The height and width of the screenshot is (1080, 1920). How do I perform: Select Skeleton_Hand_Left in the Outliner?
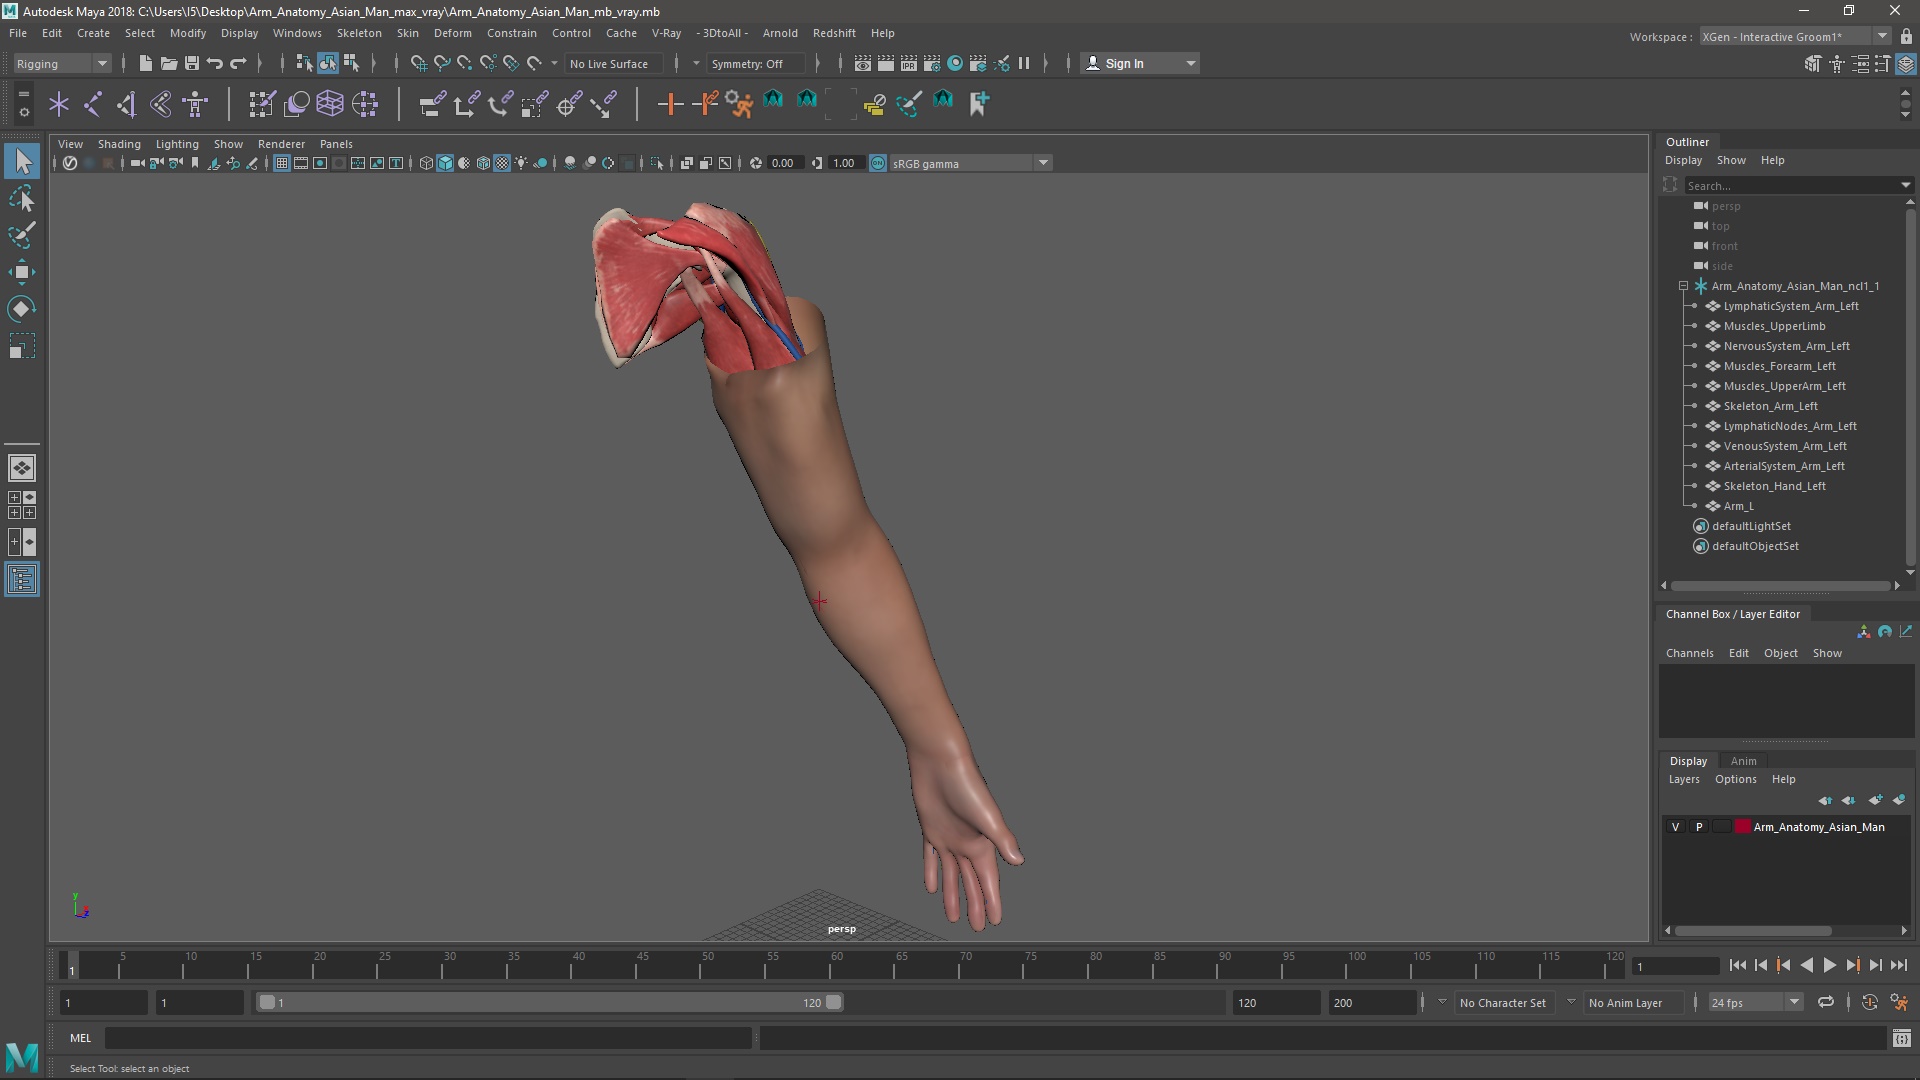pyautogui.click(x=1774, y=486)
